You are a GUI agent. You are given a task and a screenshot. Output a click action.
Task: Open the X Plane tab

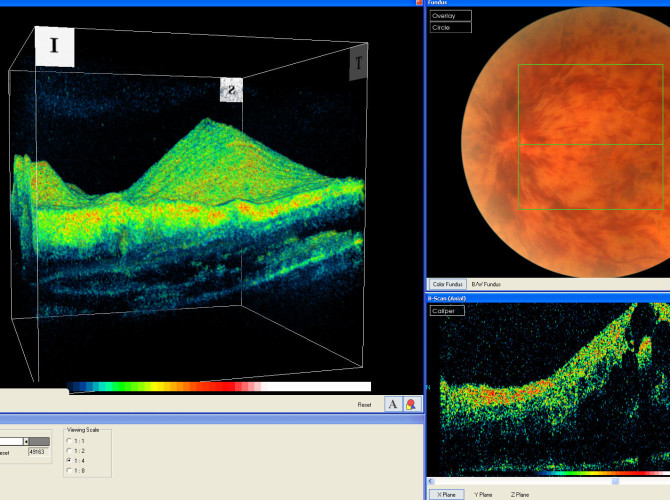(447, 494)
